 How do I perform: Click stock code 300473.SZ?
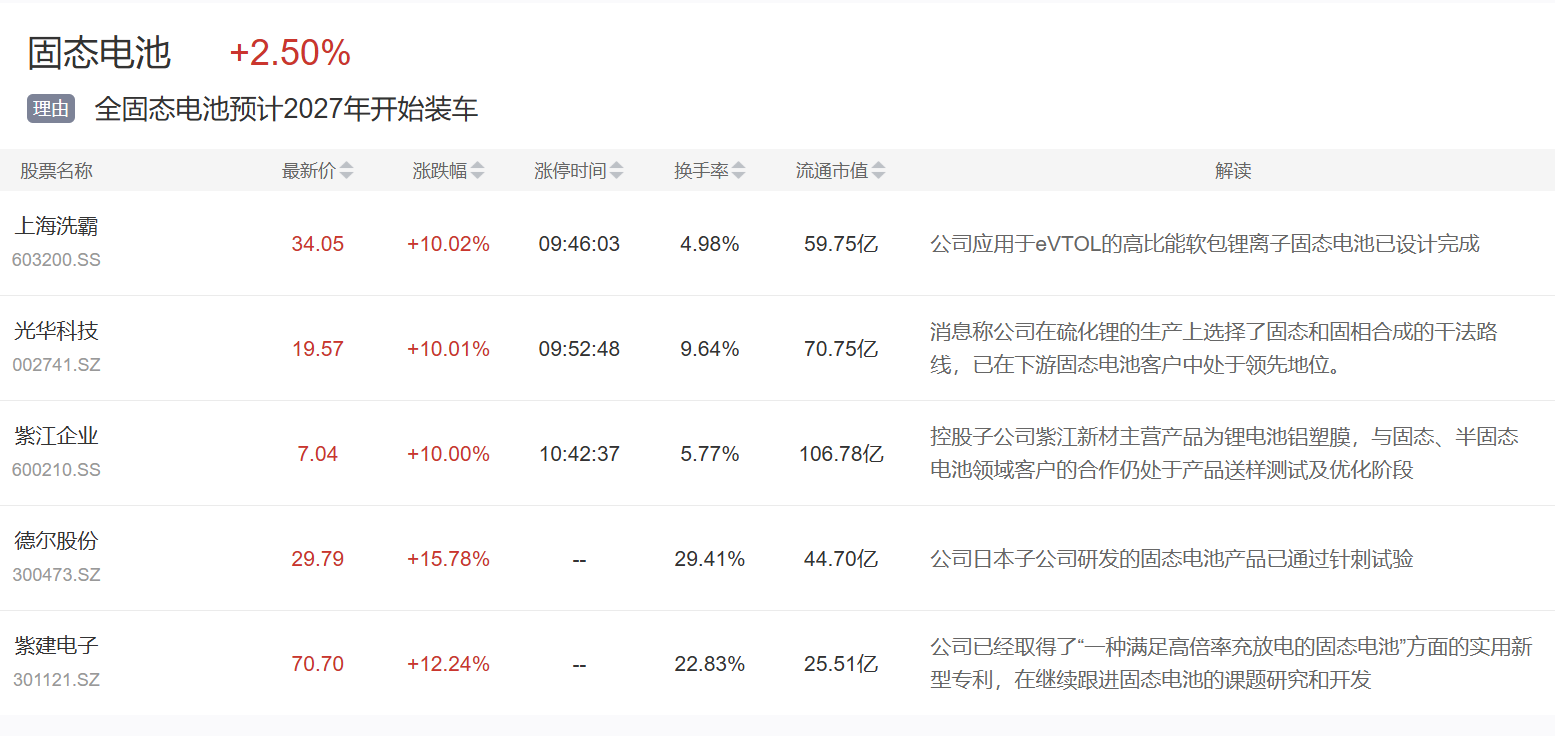56,575
